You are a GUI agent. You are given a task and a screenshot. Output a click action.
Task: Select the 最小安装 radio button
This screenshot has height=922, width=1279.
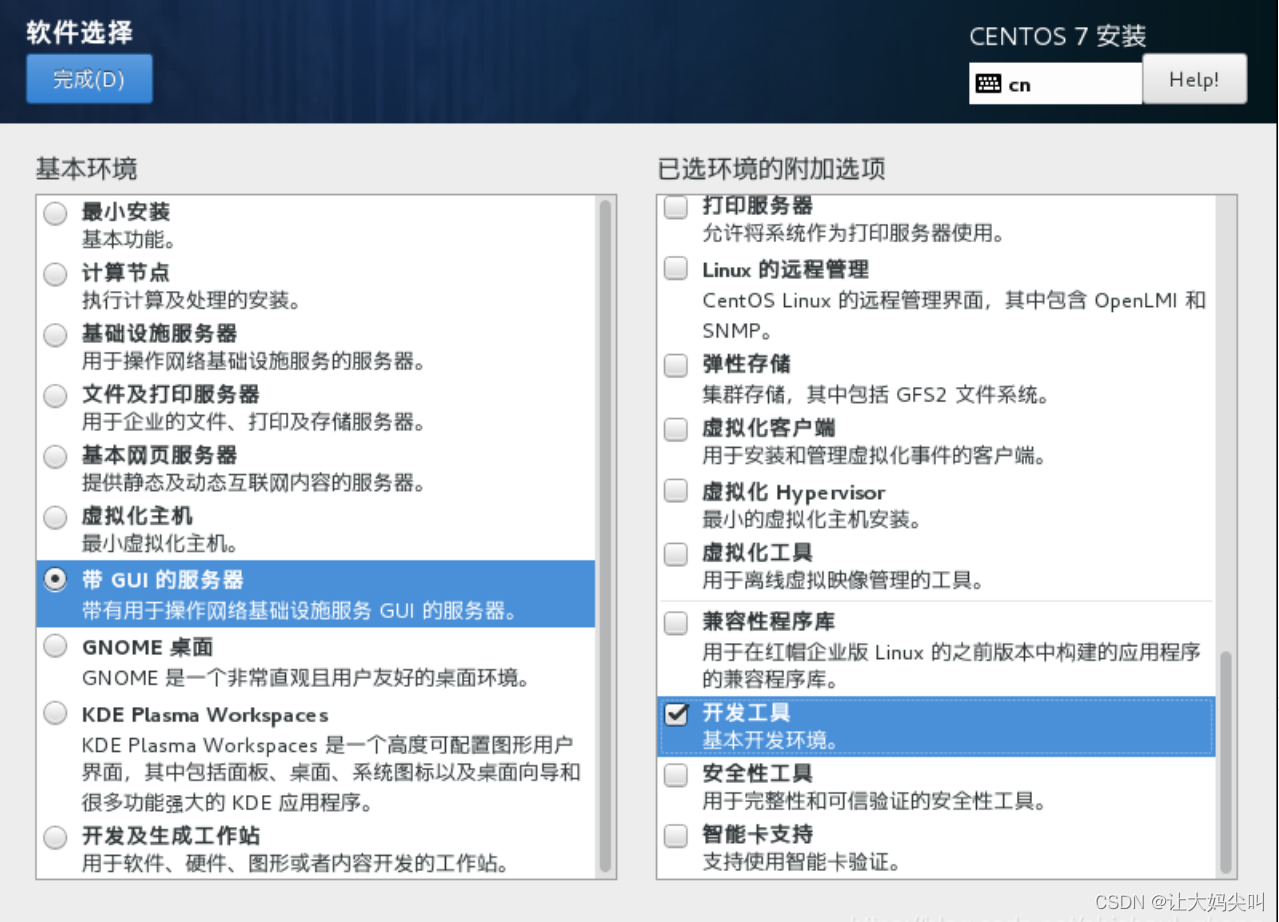point(56,213)
